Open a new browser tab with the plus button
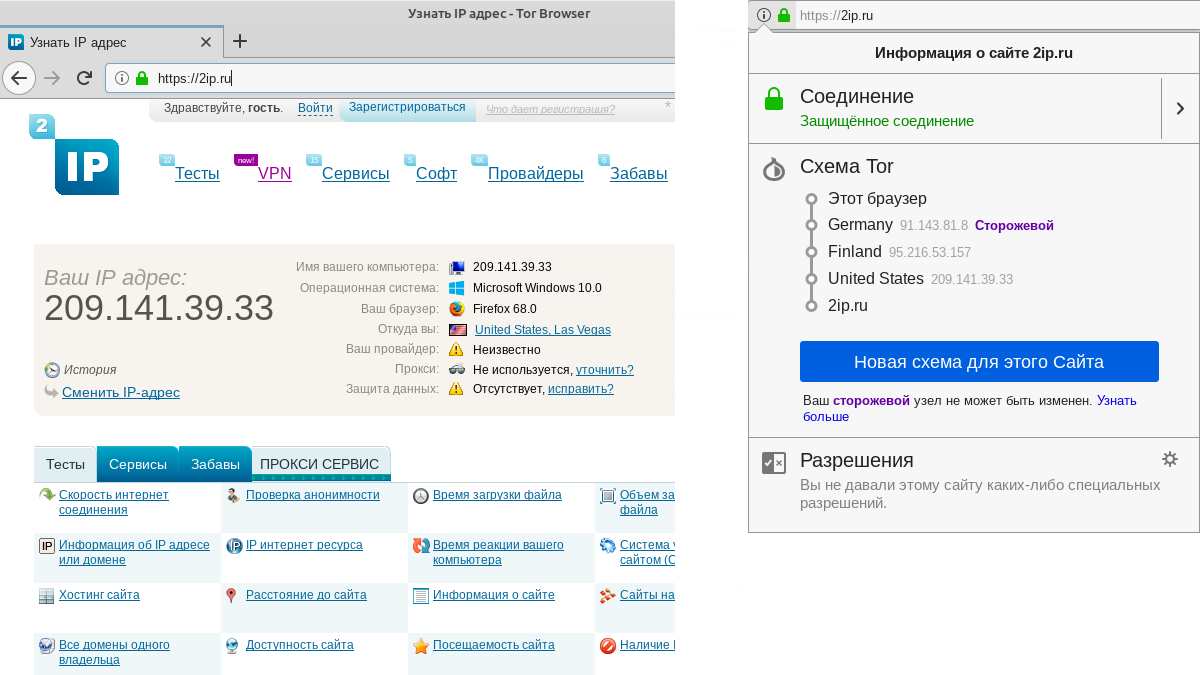Screen dimensions: 1200x675 point(239,42)
